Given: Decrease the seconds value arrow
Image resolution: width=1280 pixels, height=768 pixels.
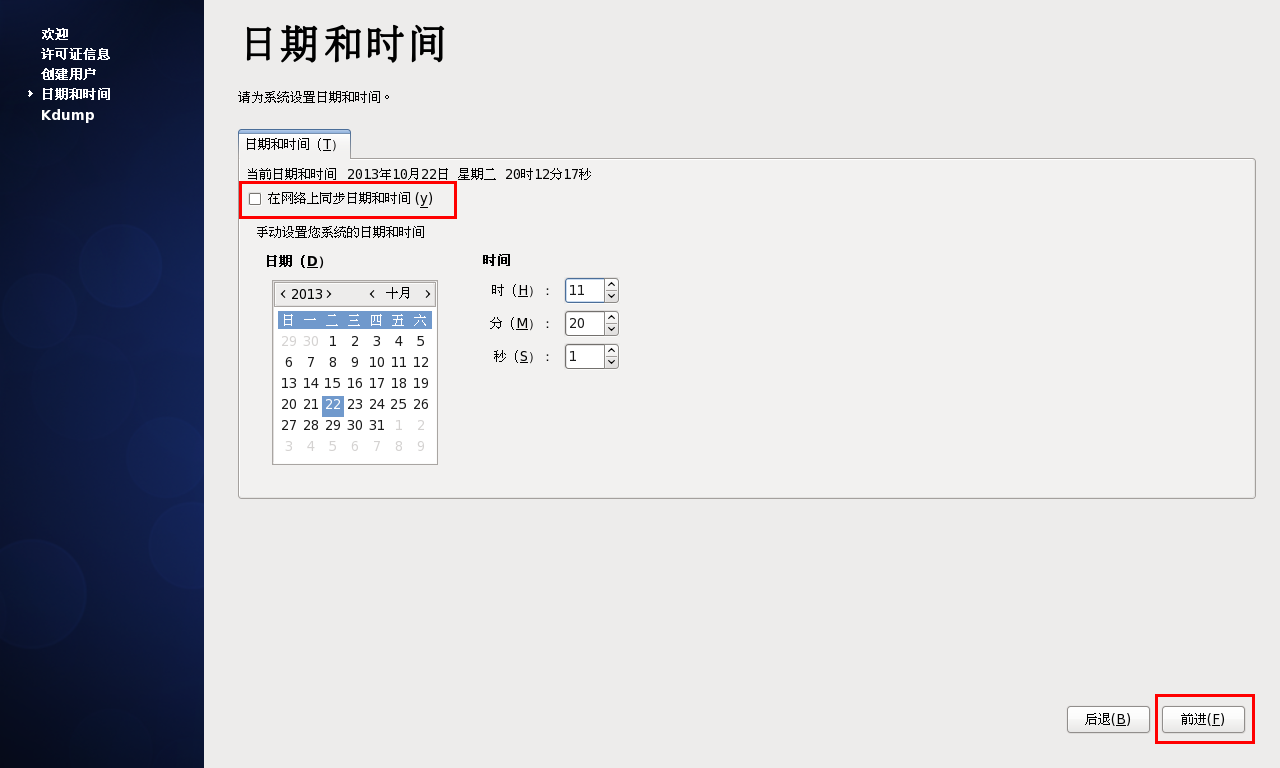Looking at the screenshot, I should pos(612,362).
